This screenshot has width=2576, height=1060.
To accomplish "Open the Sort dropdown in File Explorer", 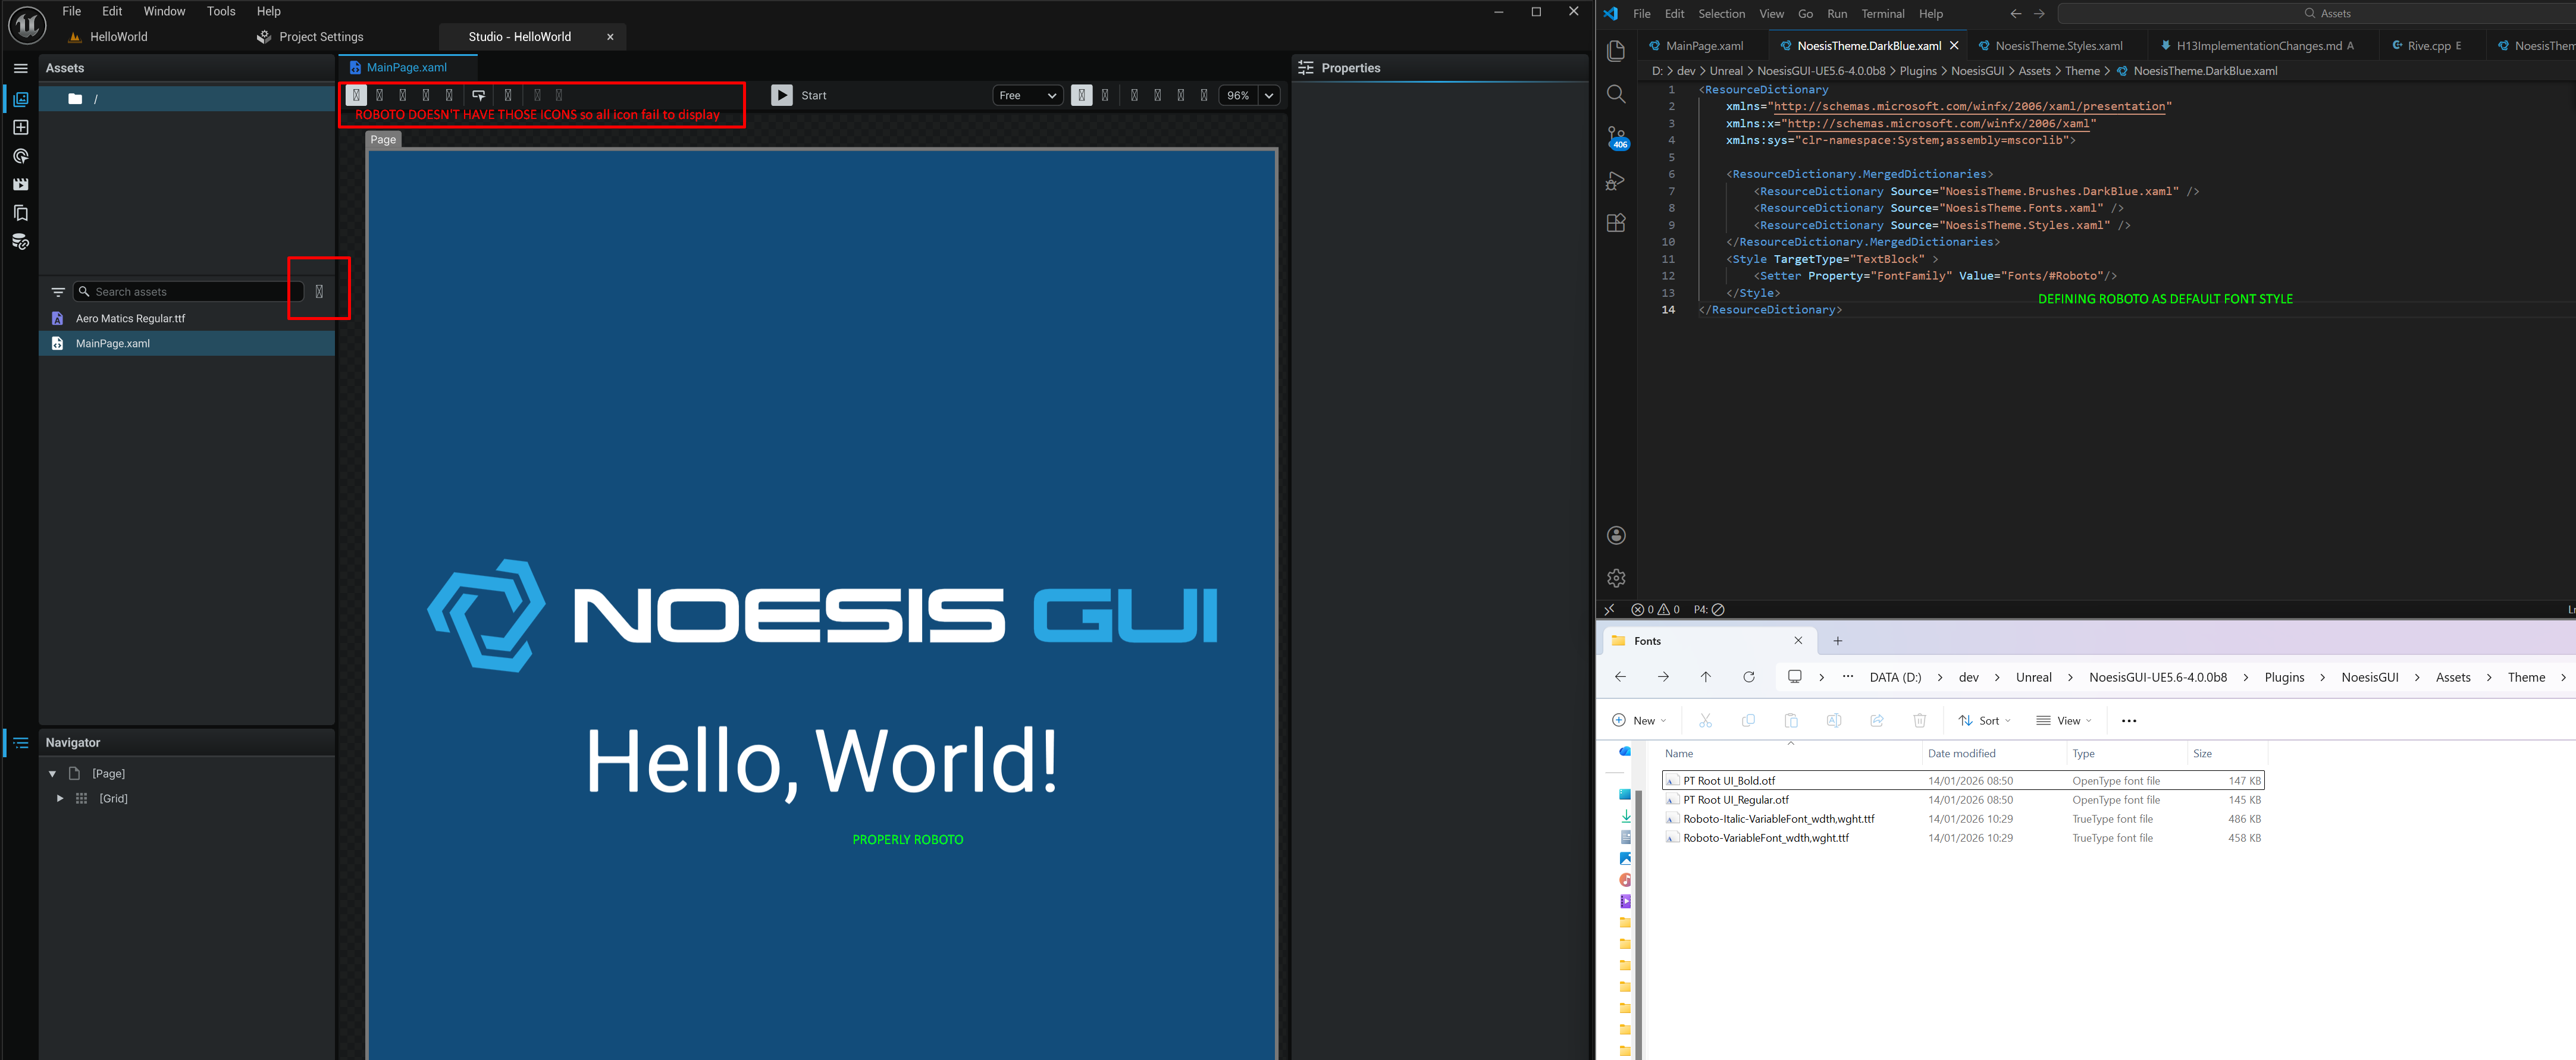I will pyautogui.click(x=1984, y=720).
